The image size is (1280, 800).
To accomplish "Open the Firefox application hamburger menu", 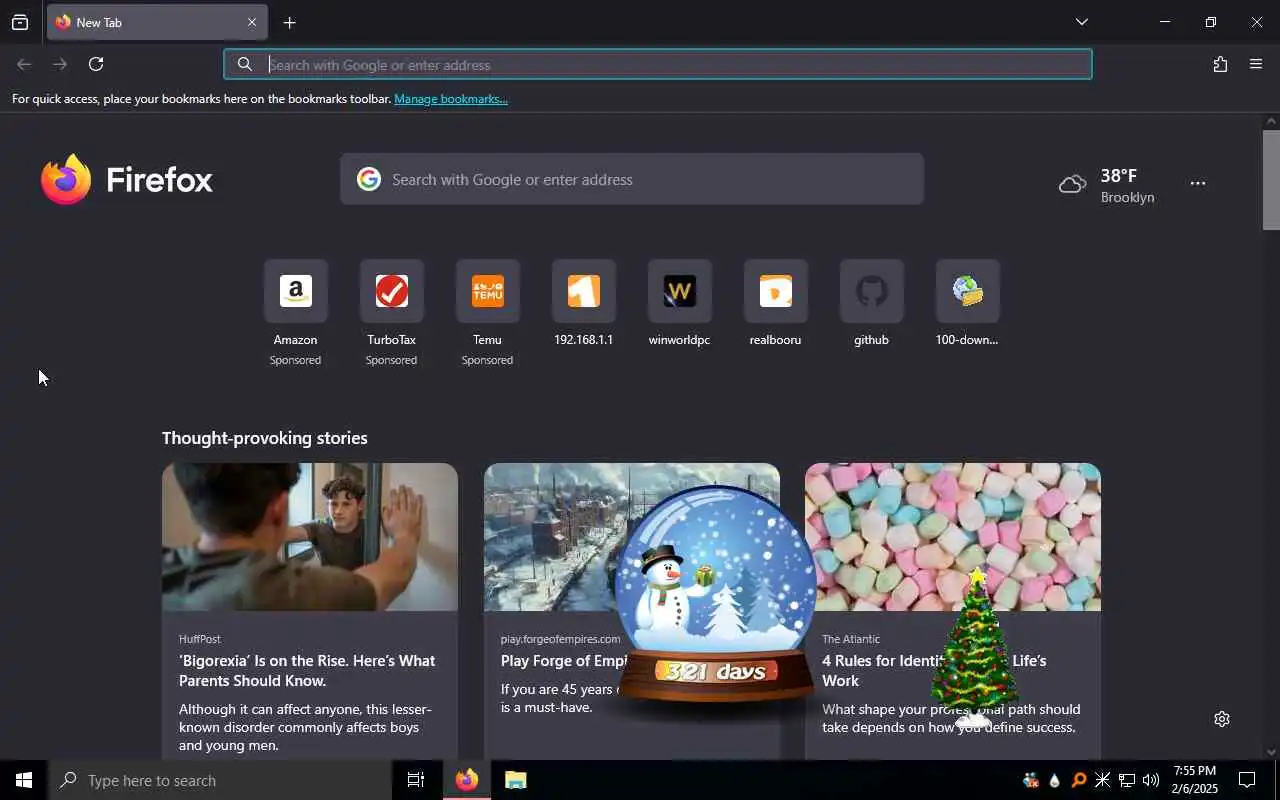I will click(x=1256, y=64).
